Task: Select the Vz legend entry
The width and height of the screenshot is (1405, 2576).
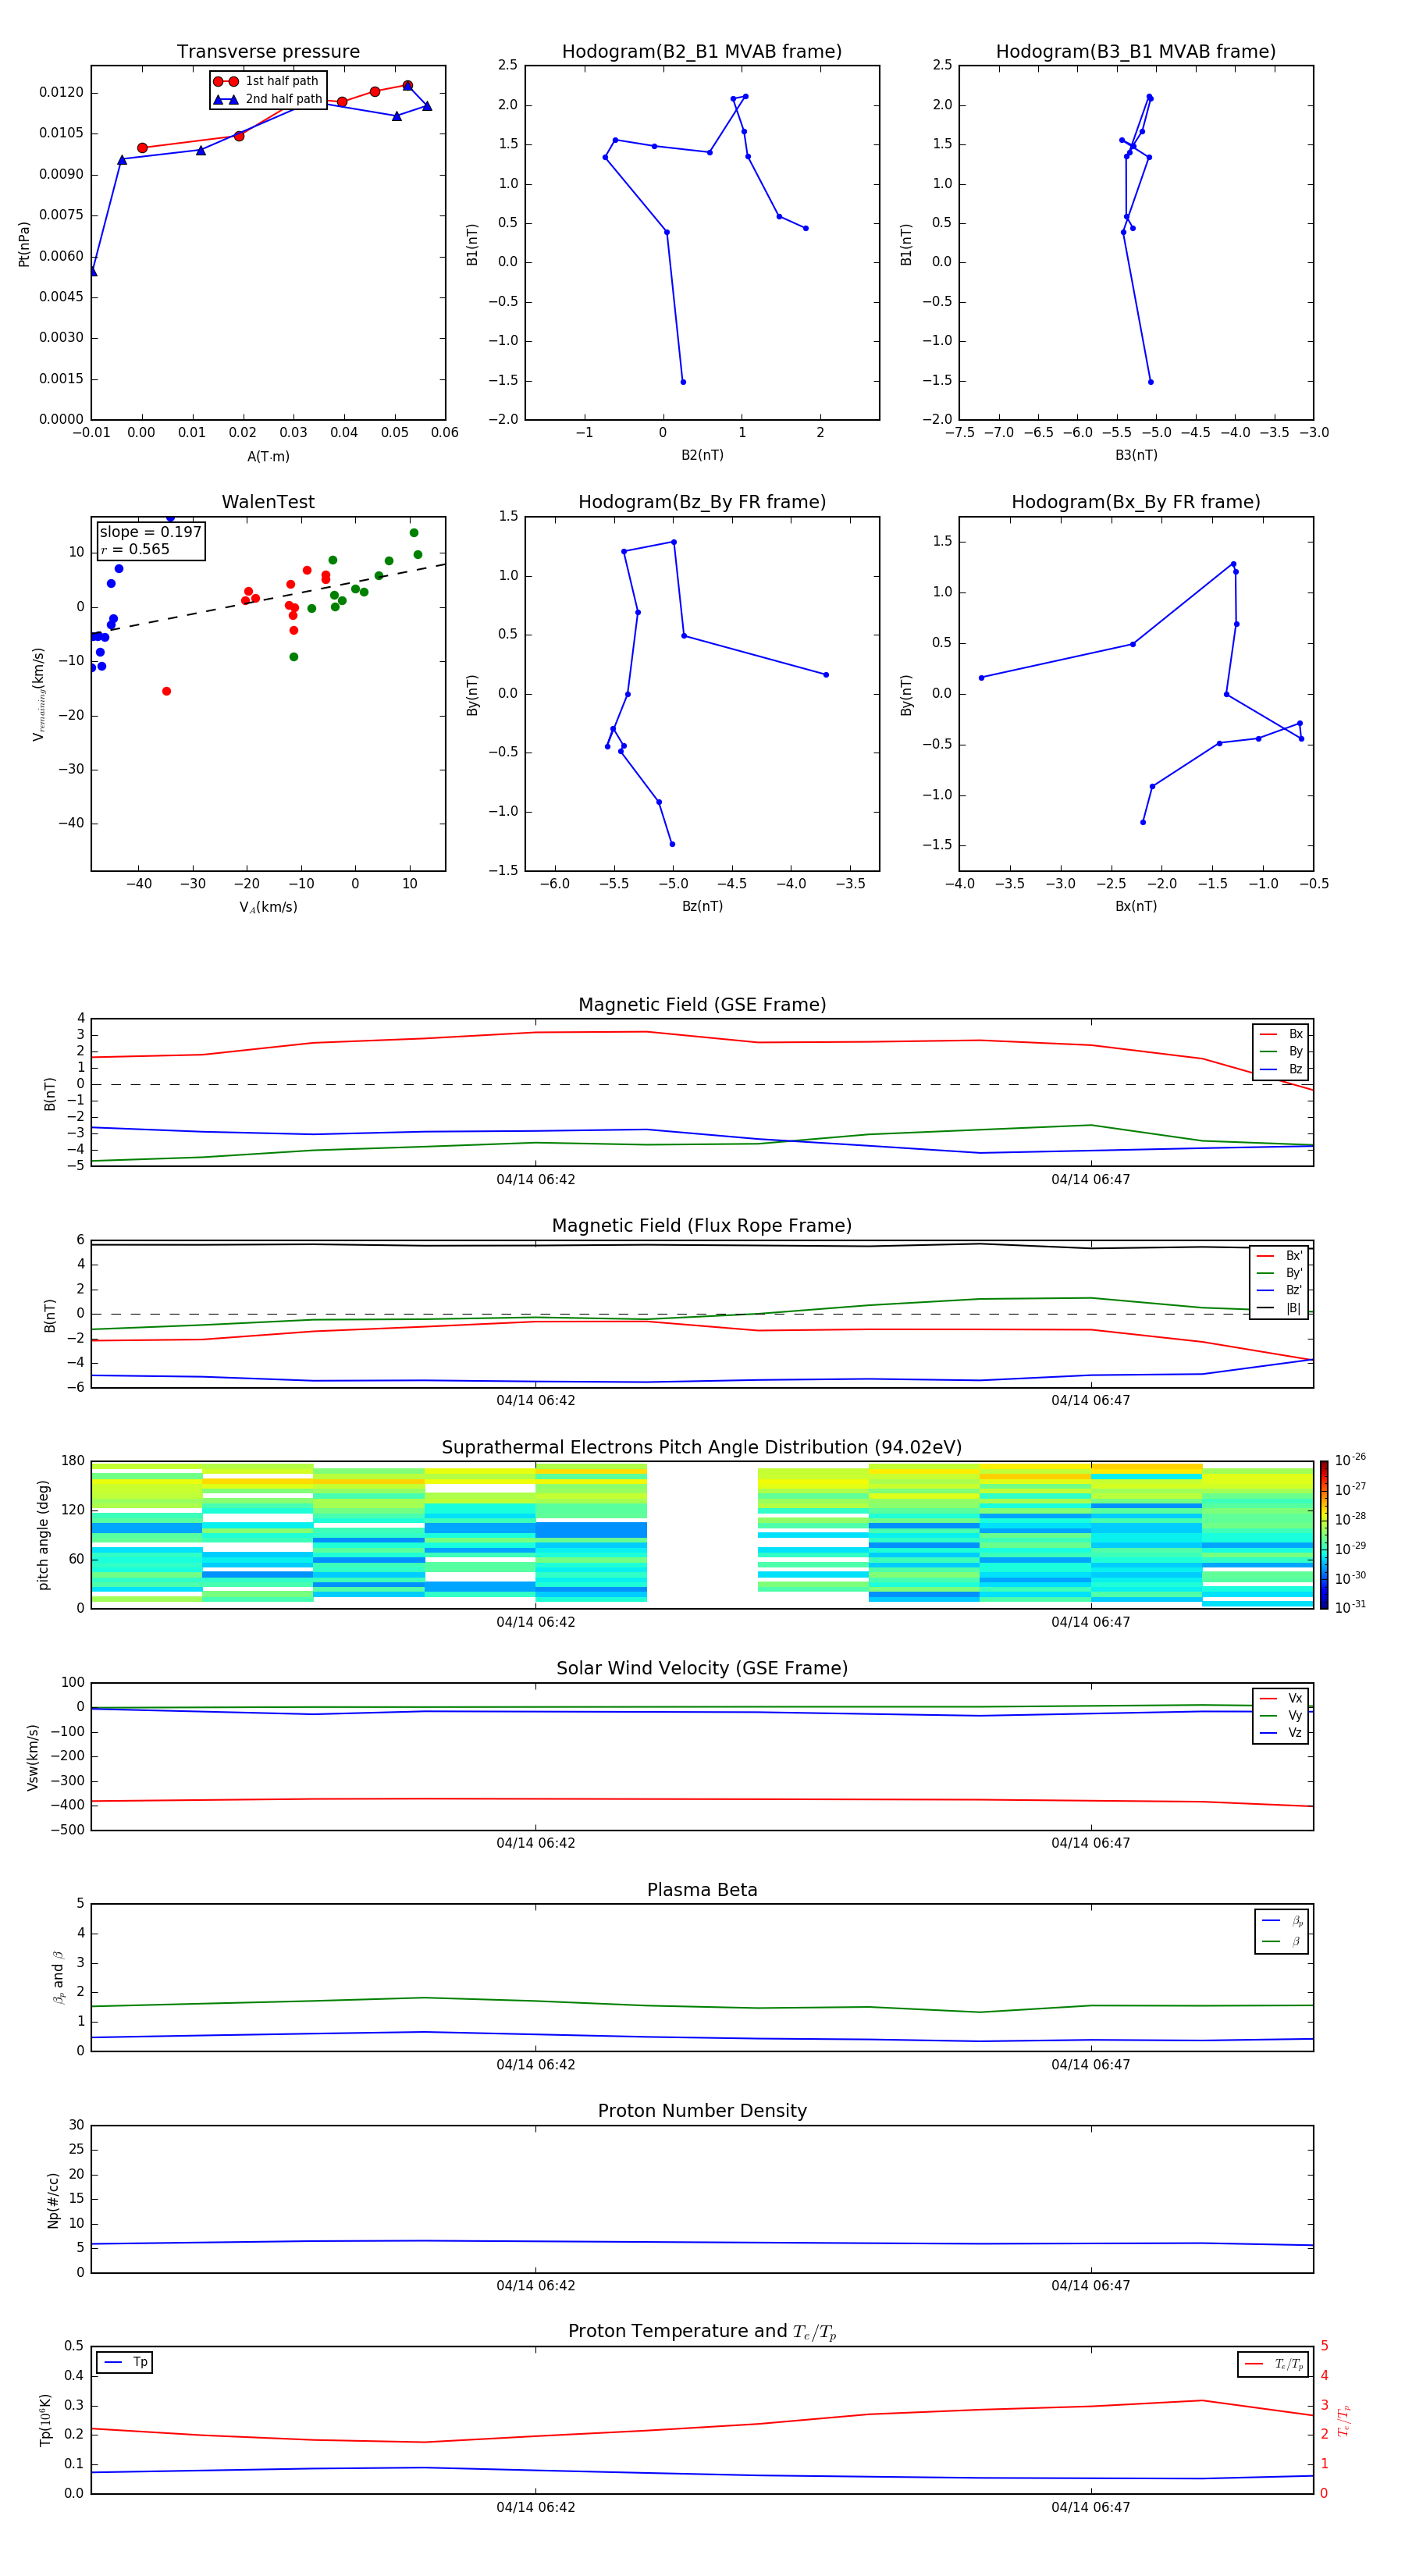Action: coord(1281,1733)
